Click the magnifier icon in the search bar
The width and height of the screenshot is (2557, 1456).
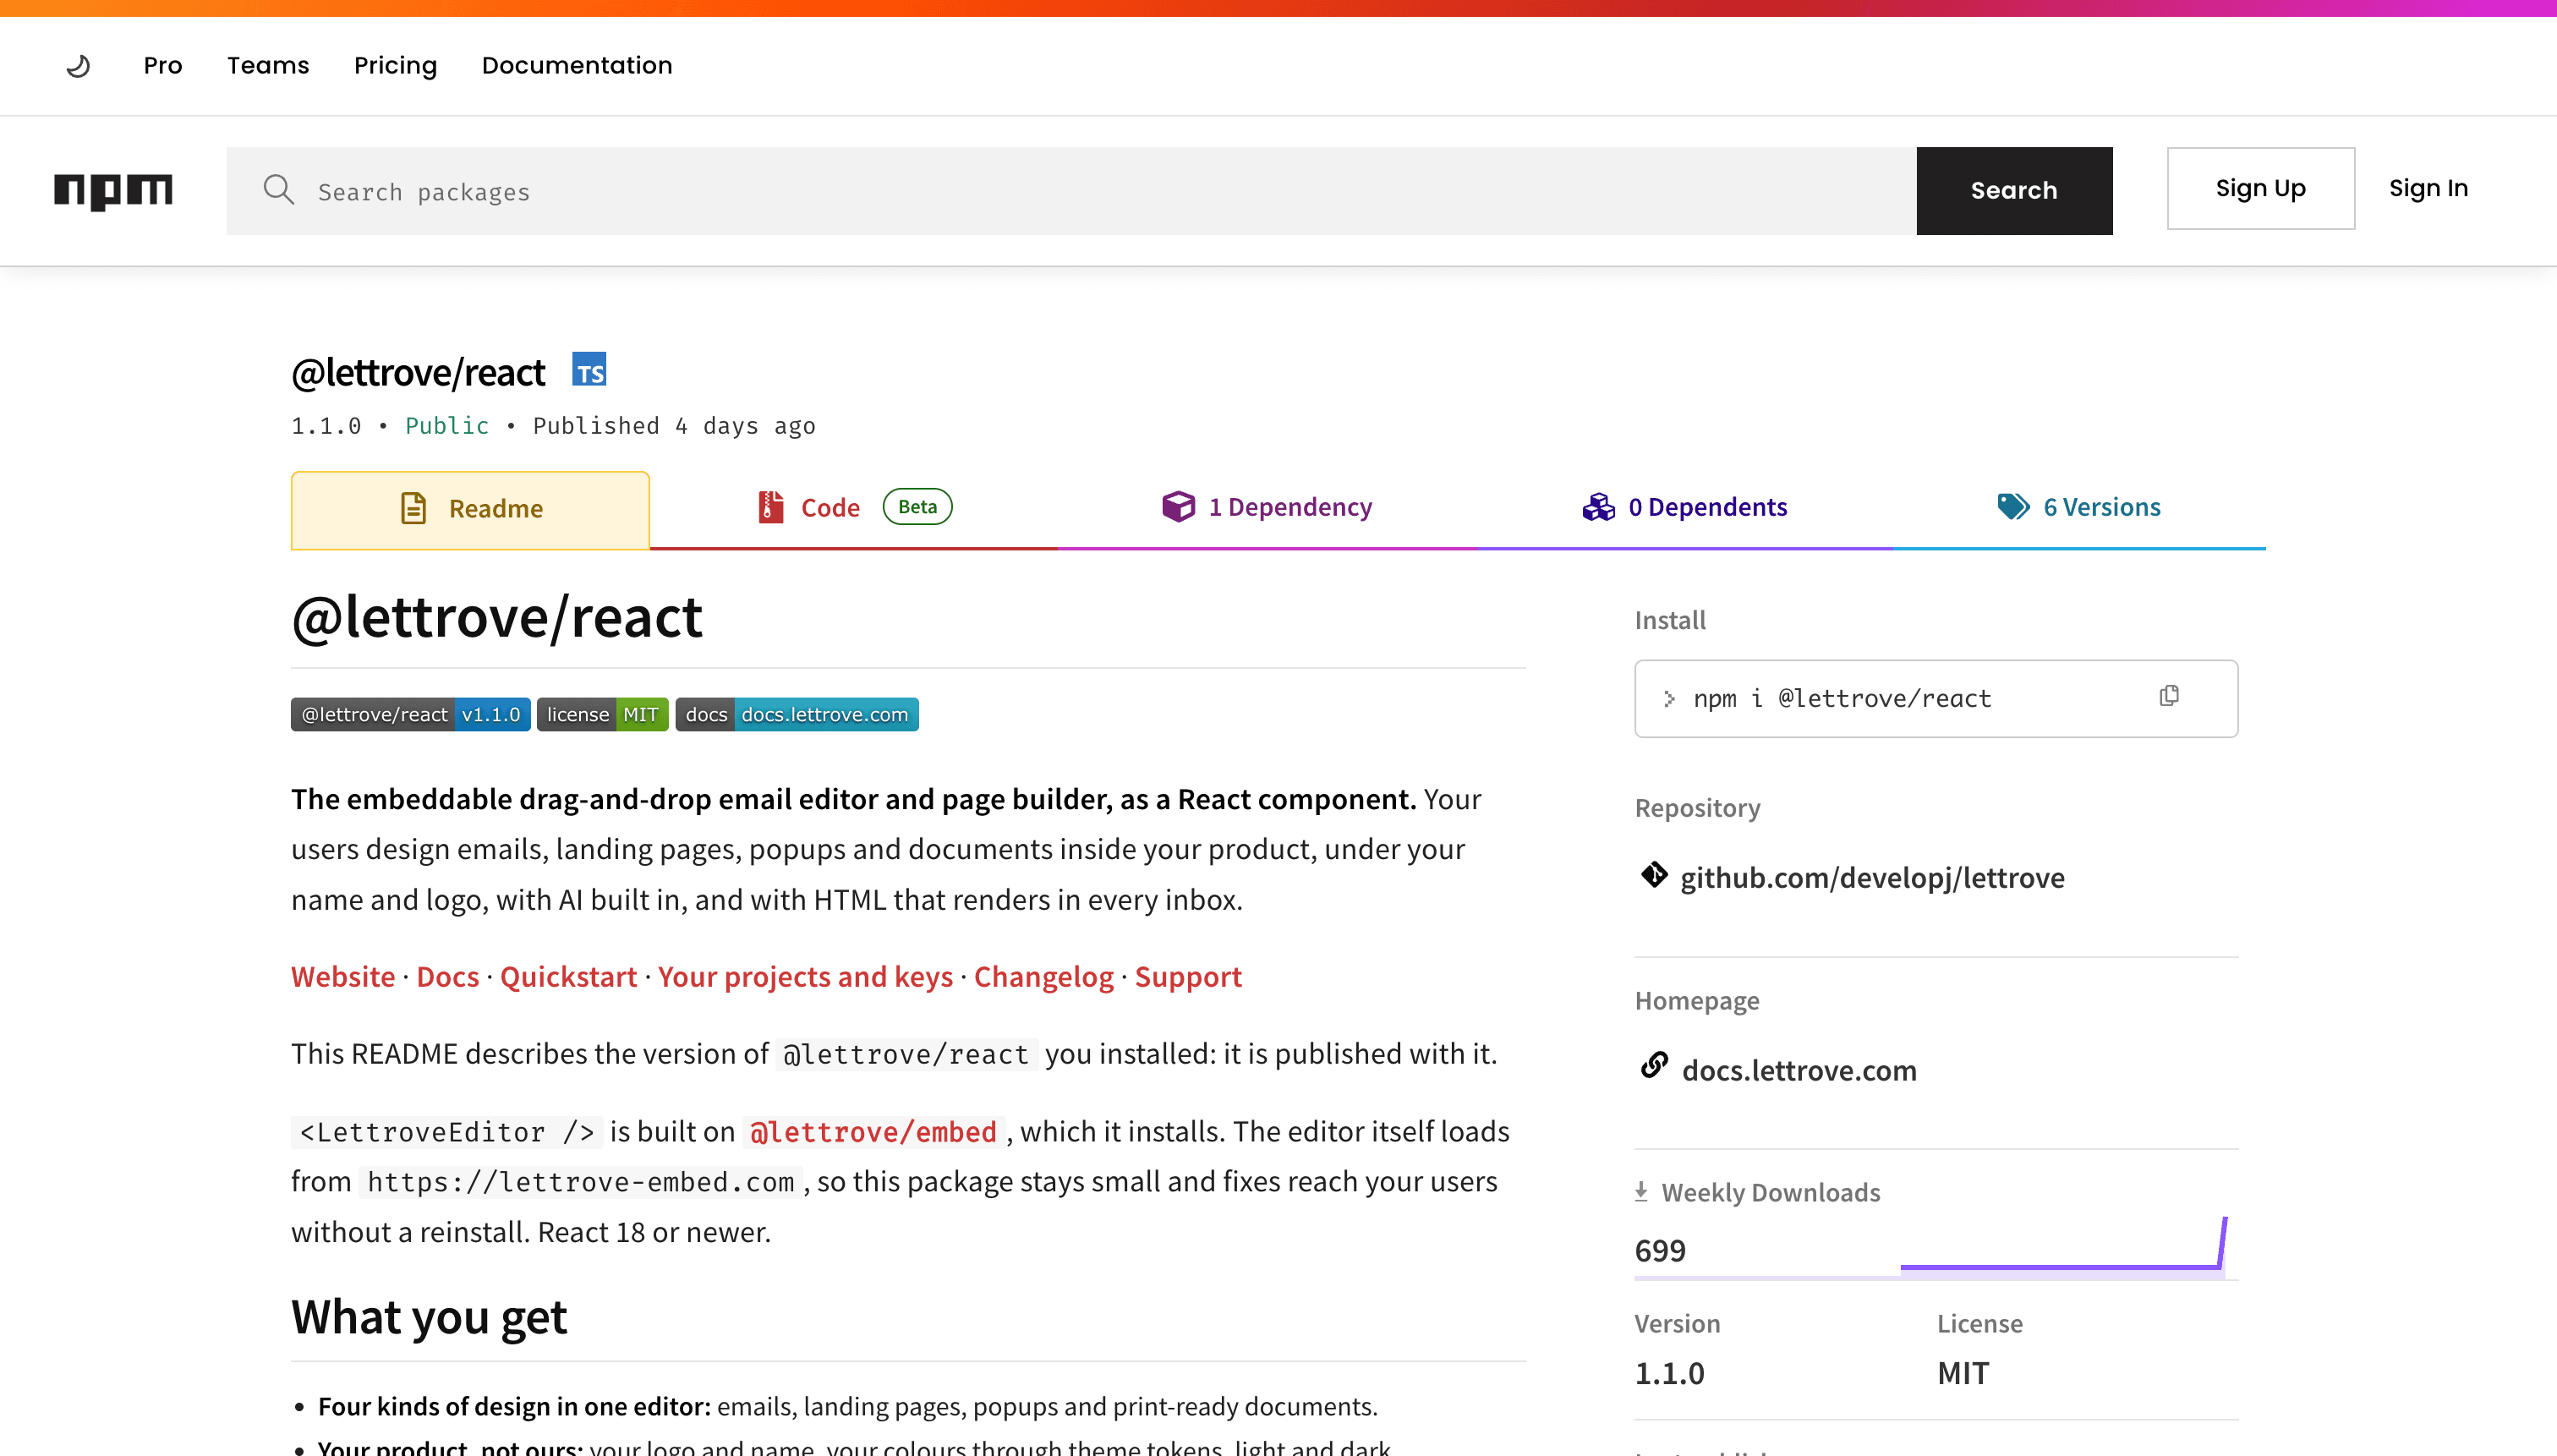click(278, 190)
